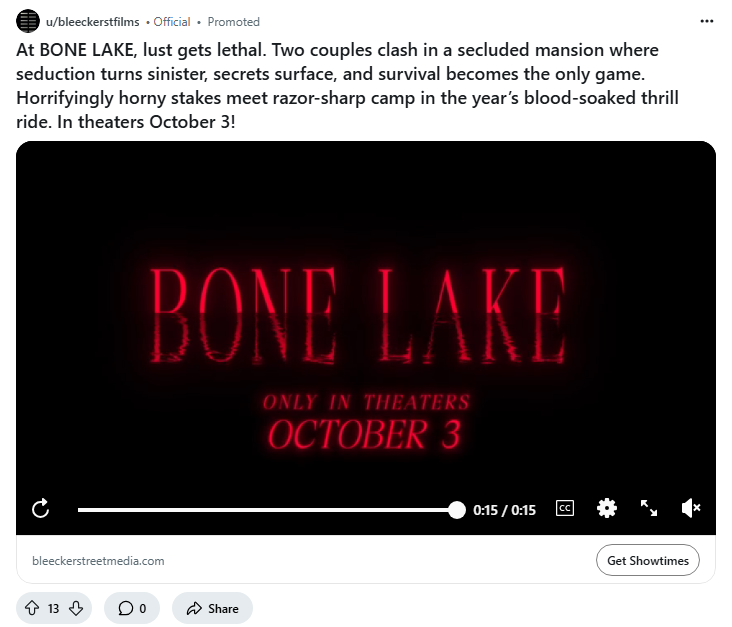This screenshot has height=627, width=732.
Task: Enter fullscreen mode for the video
Action: (649, 508)
